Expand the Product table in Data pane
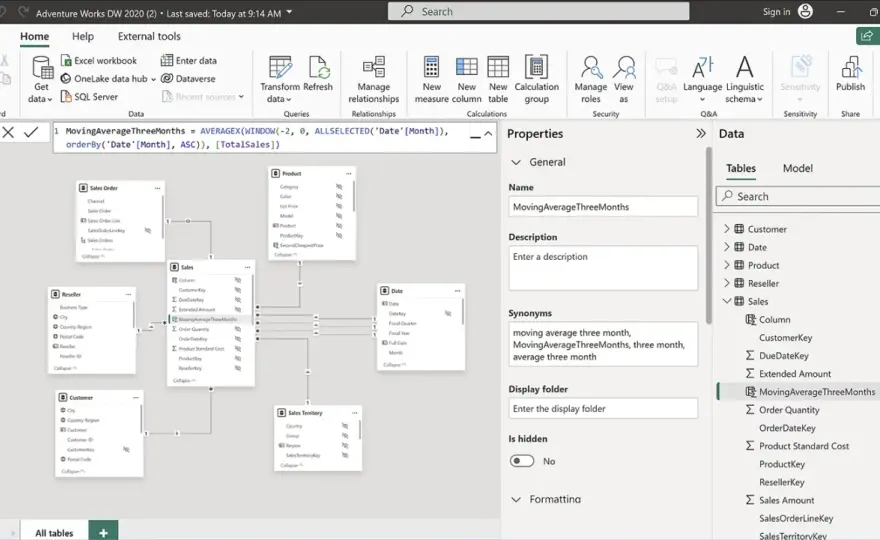Screen dimensions: 880x540 (727, 265)
